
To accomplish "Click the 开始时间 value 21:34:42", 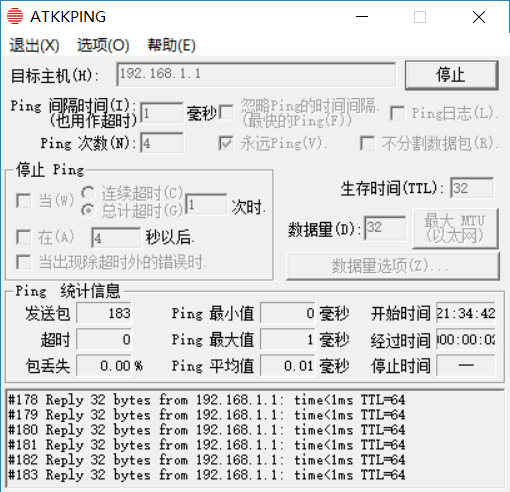I will pos(466,313).
